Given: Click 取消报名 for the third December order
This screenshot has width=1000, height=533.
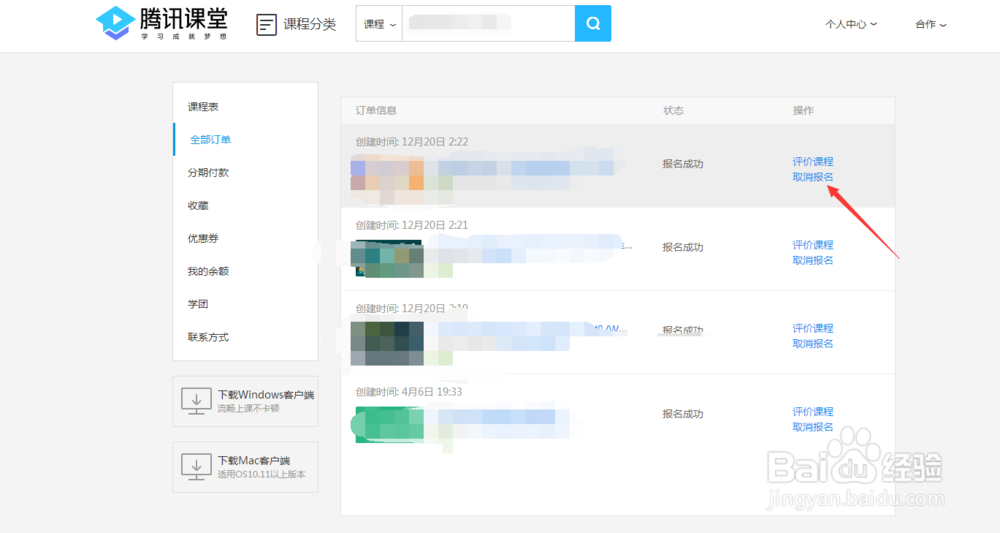Looking at the screenshot, I should 812,344.
